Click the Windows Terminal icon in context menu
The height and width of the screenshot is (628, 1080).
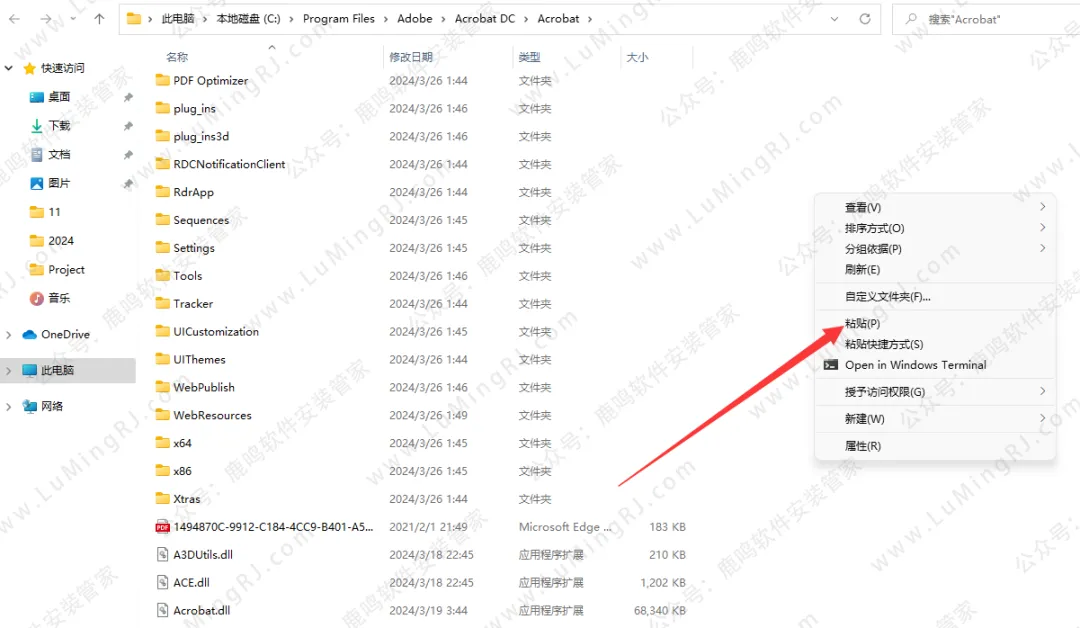(830, 366)
